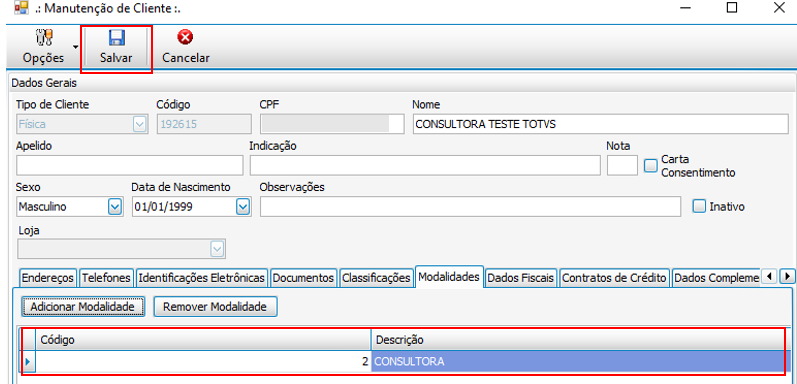This screenshot has width=797, height=384.
Task: Switch to the Telefones tab
Action: pos(107,278)
